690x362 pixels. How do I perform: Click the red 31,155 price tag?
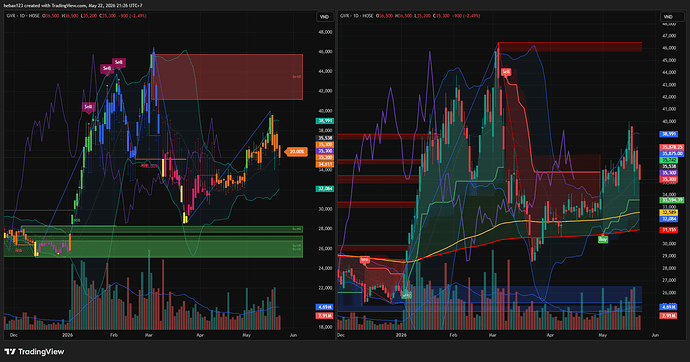tap(669, 230)
